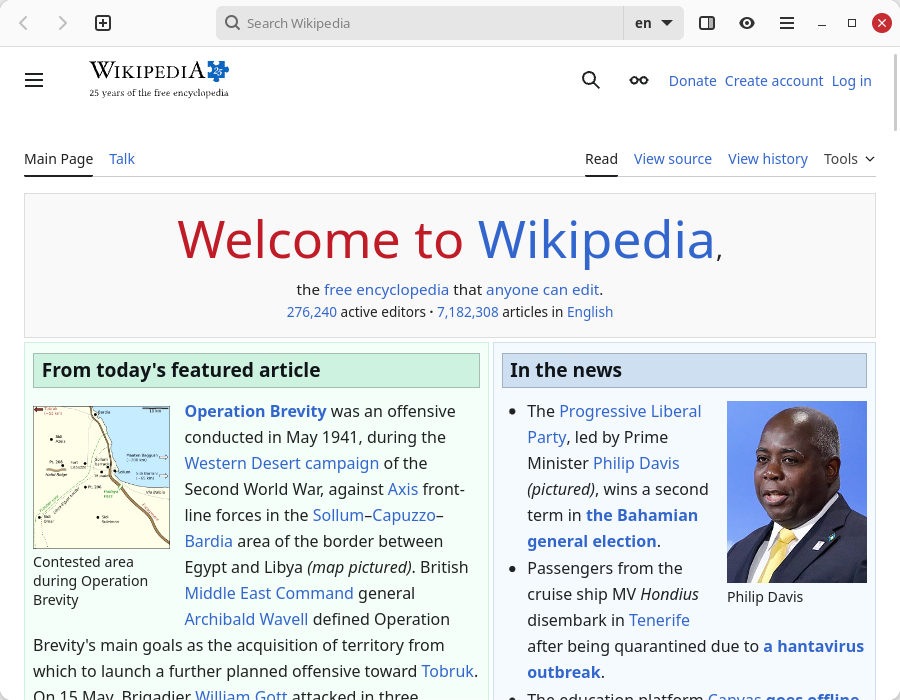The height and width of the screenshot is (700, 900).
Task: Open the English language link
Action: [589, 312]
